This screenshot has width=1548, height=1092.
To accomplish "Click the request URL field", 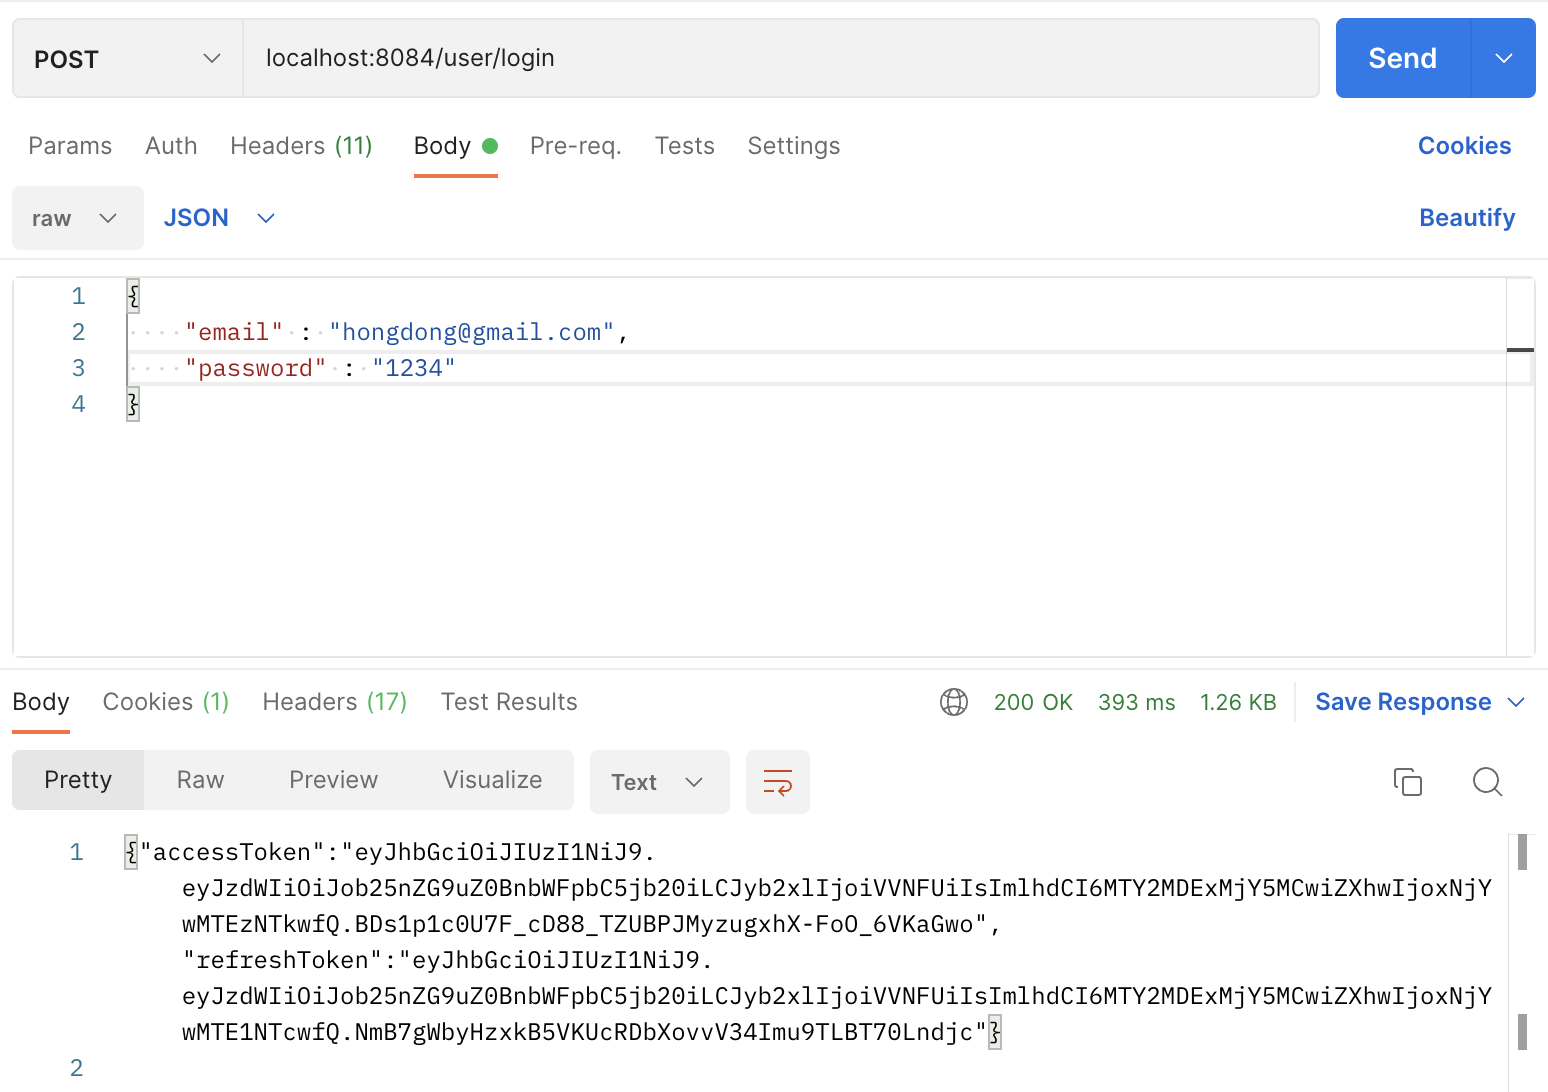I will point(780,58).
